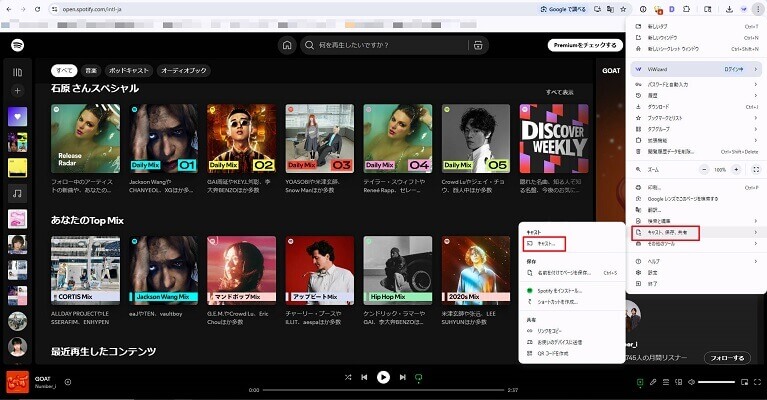Reload page with Chrome refresh icon
Viewport: 767px width, 400px height.
(x=38, y=9)
